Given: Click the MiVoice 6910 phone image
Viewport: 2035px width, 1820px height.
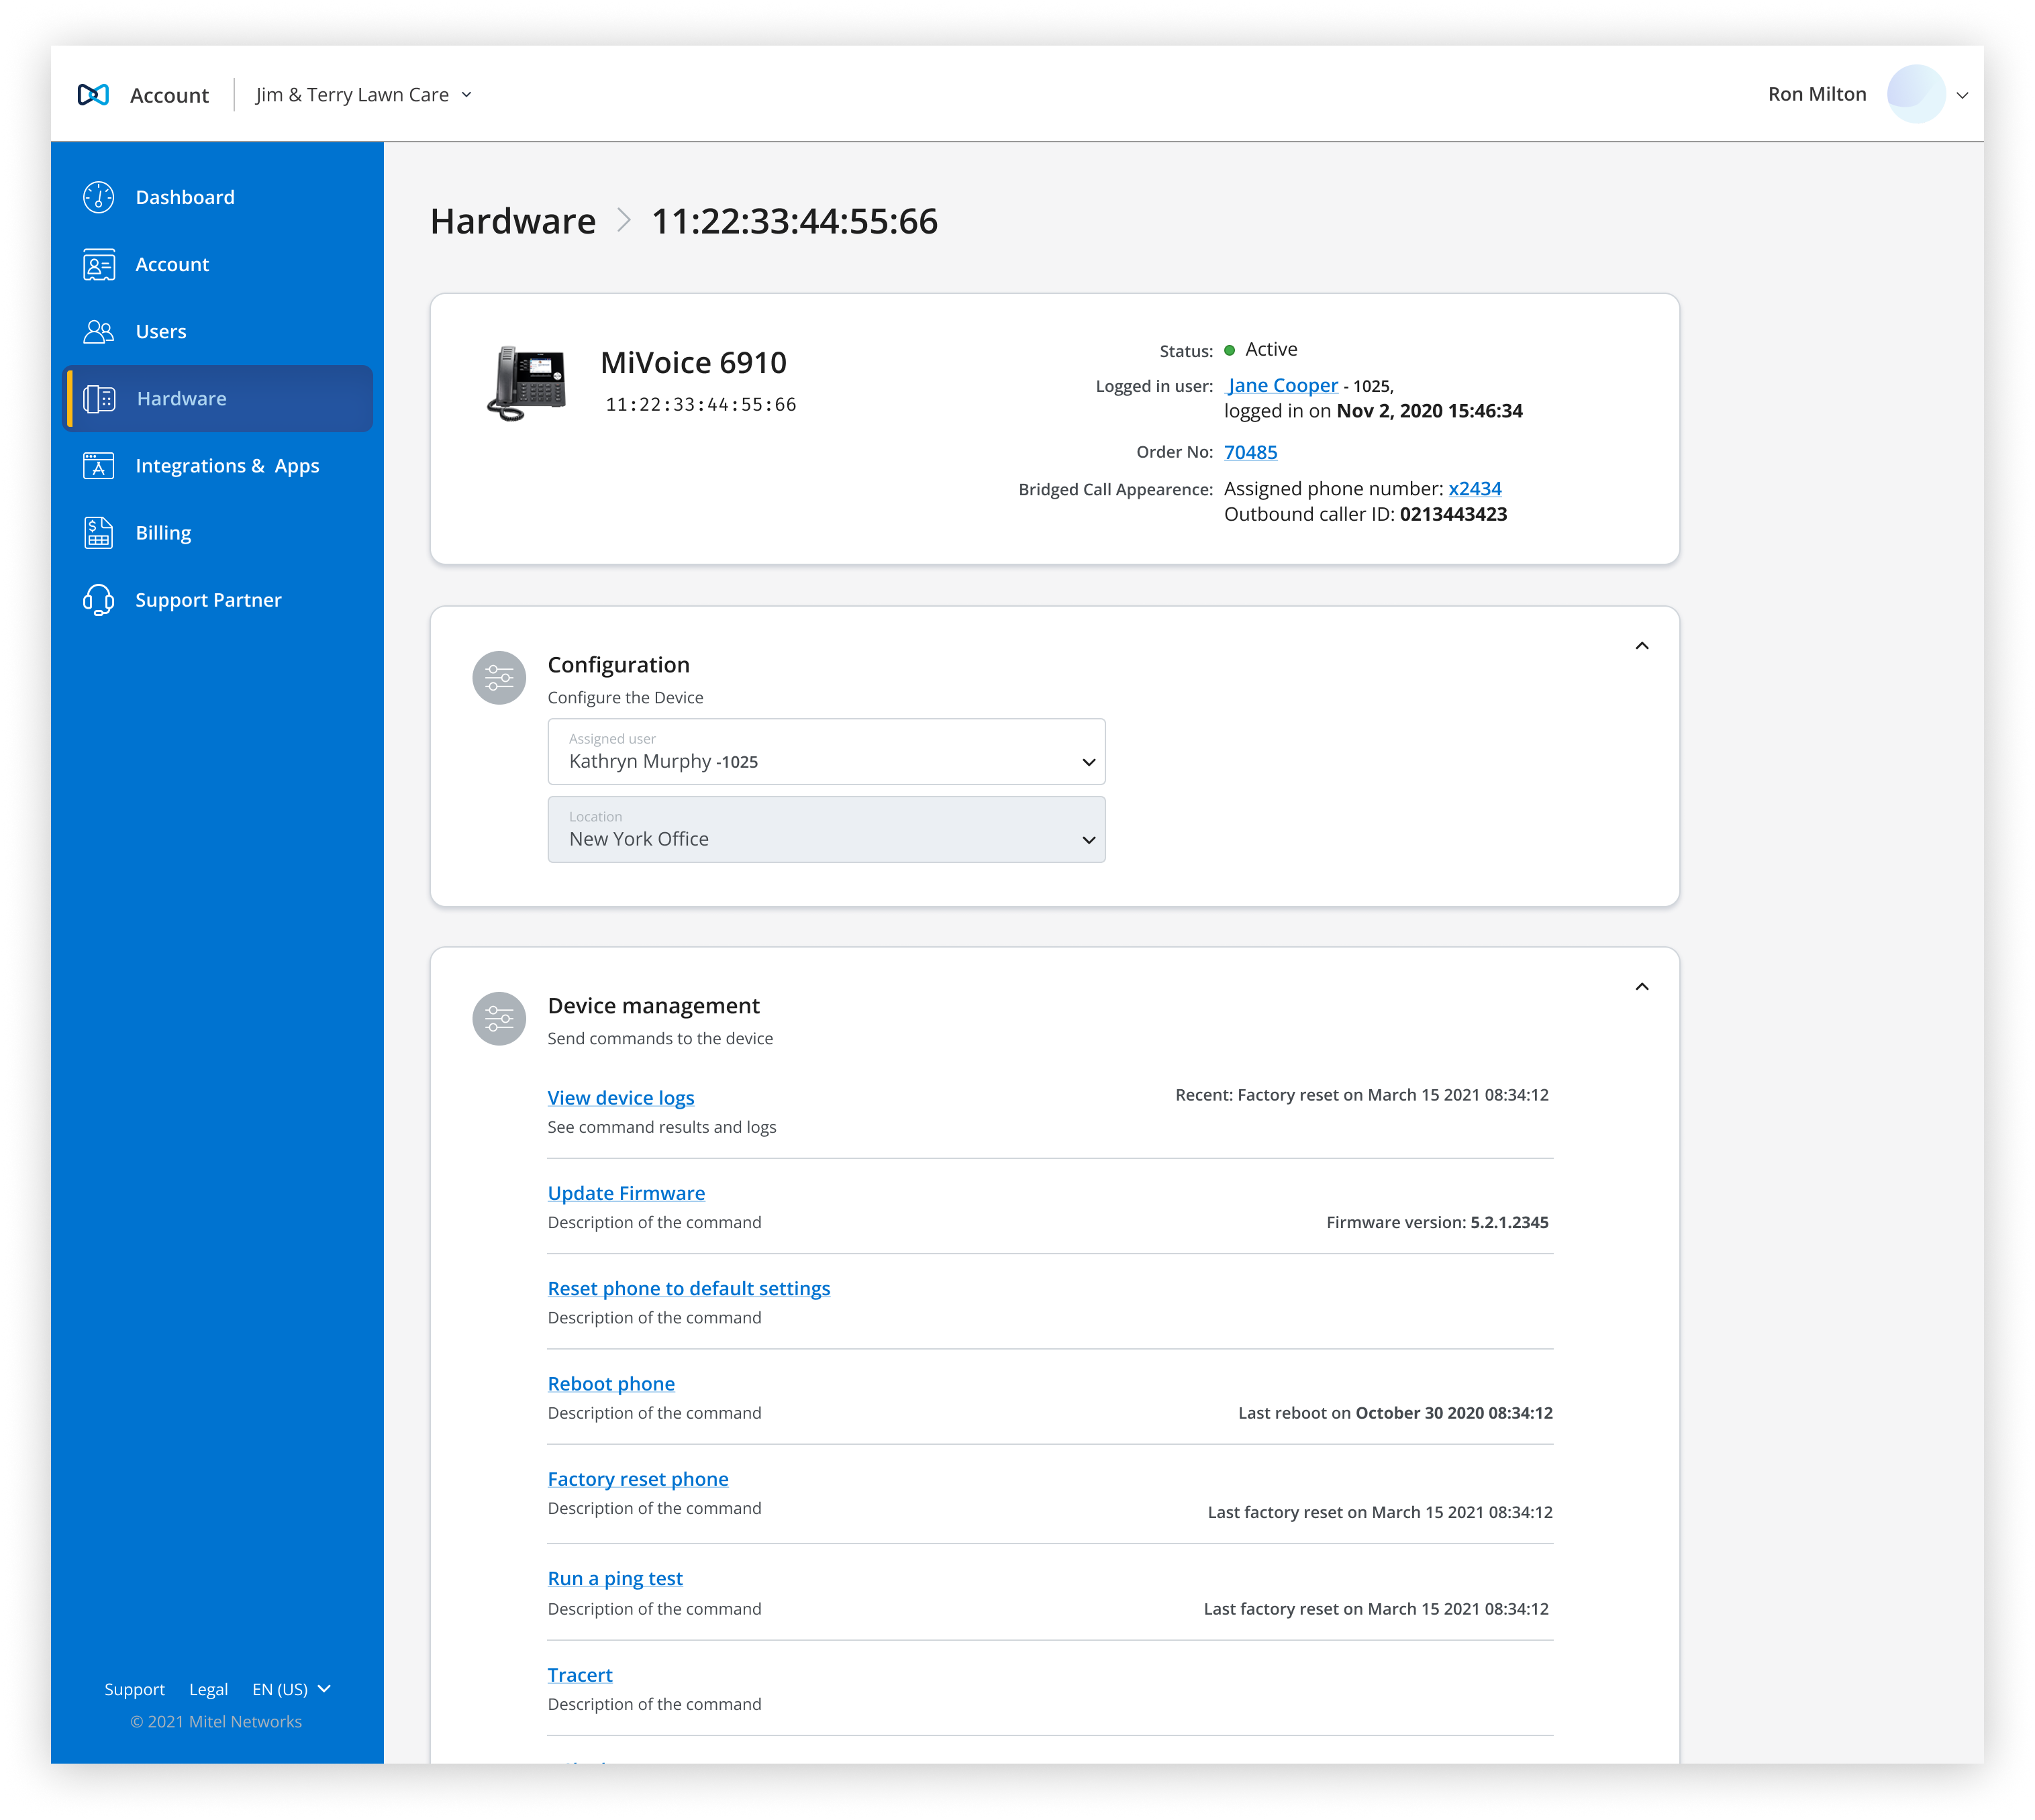Looking at the screenshot, I should coord(527,383).
